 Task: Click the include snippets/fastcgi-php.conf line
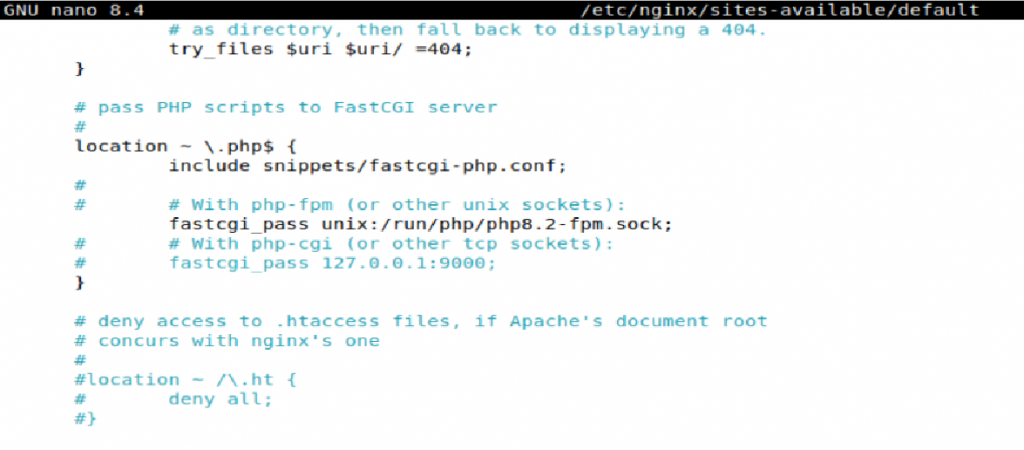point(368,165)
